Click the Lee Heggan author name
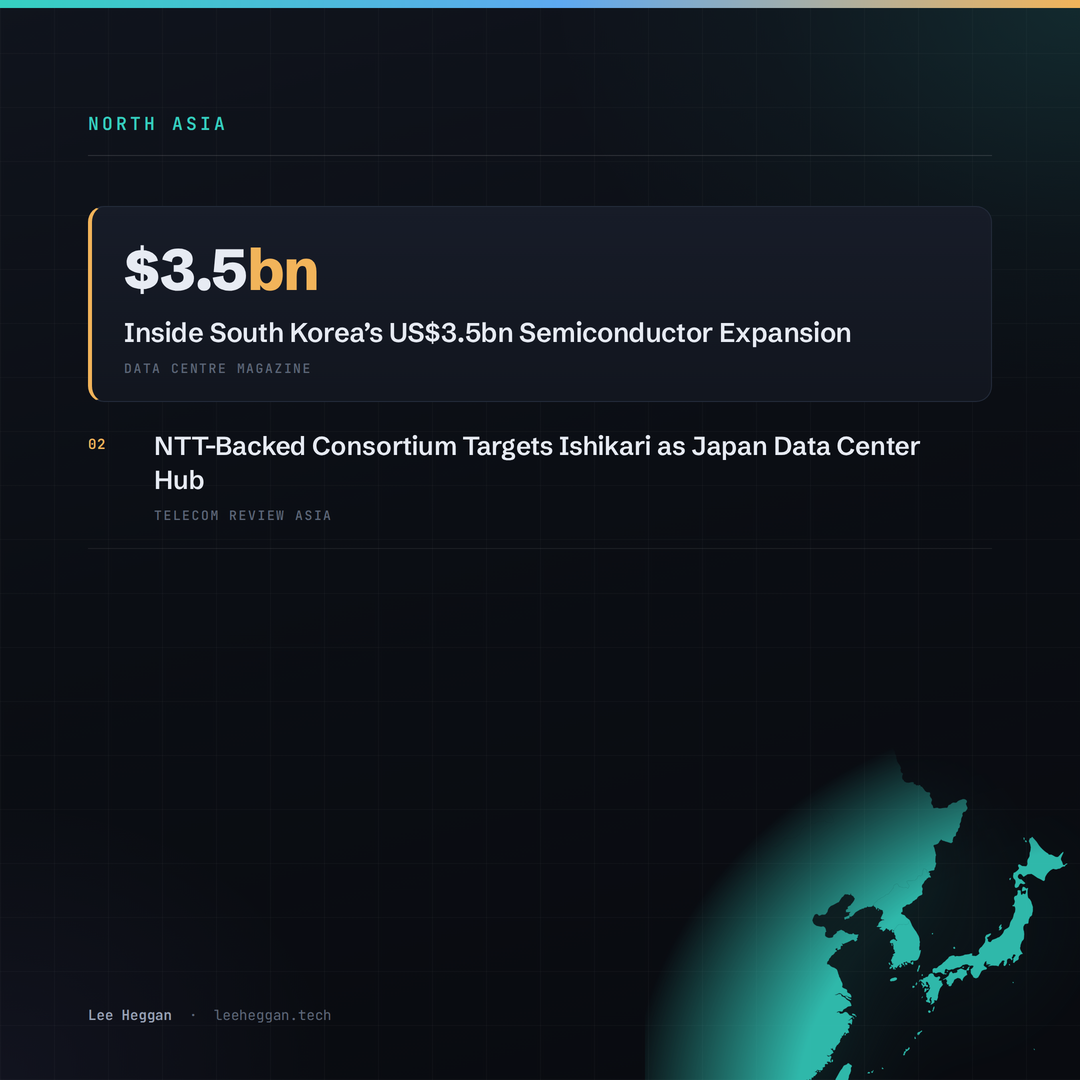1080x1080 pixels. coord(129,1015)
